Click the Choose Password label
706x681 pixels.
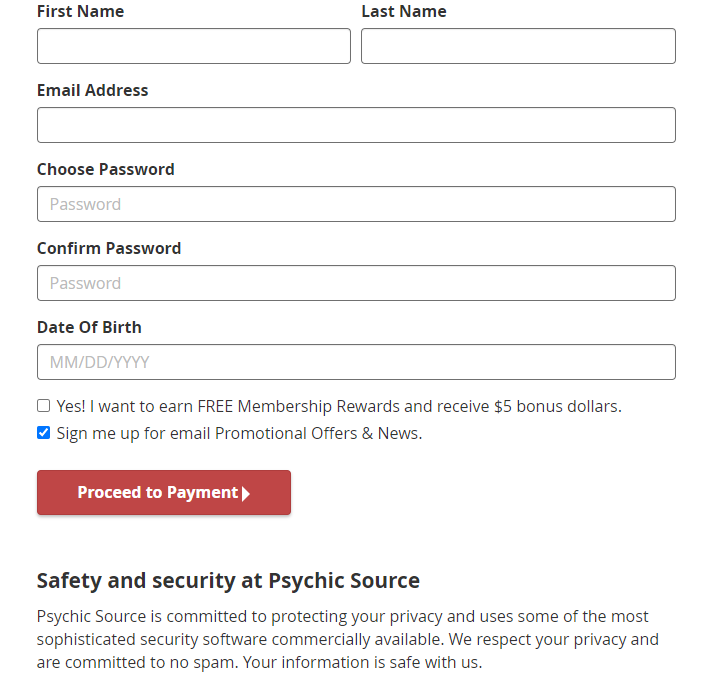tap(106, 169)
